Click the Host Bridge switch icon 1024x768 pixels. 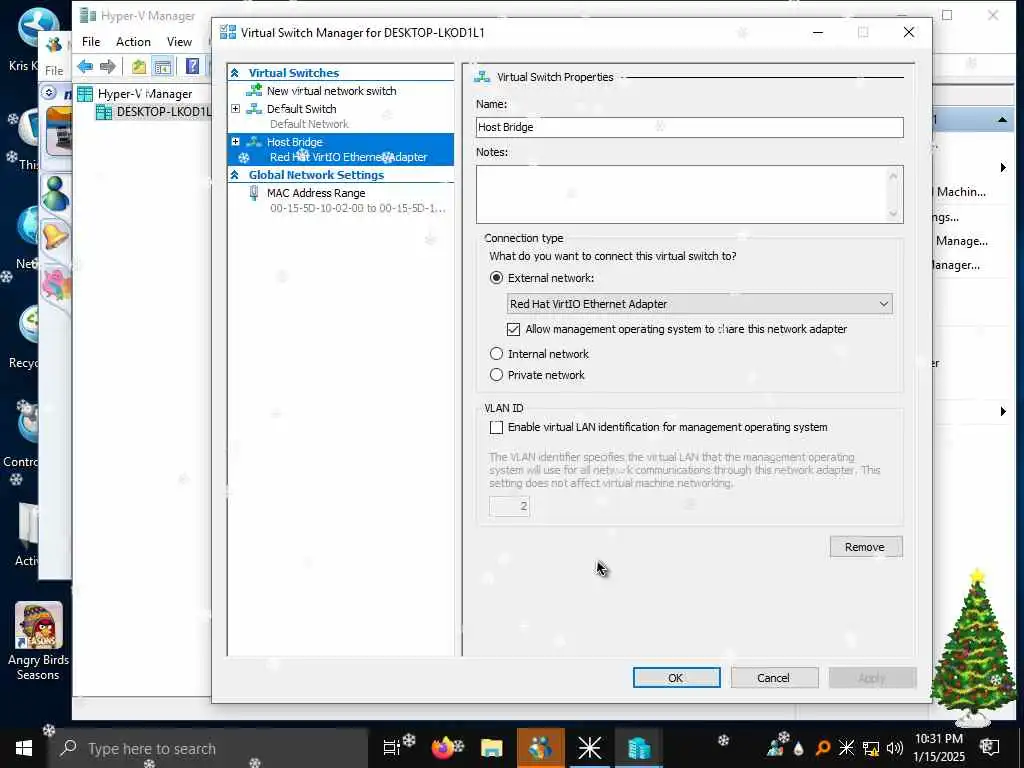click(x=254, y=142)
